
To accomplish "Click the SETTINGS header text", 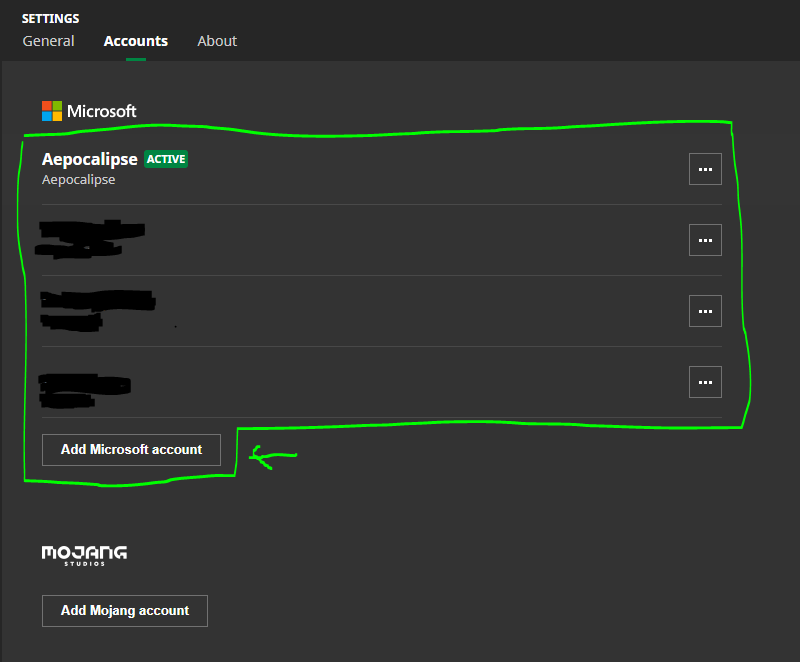I will pos(51,19).
